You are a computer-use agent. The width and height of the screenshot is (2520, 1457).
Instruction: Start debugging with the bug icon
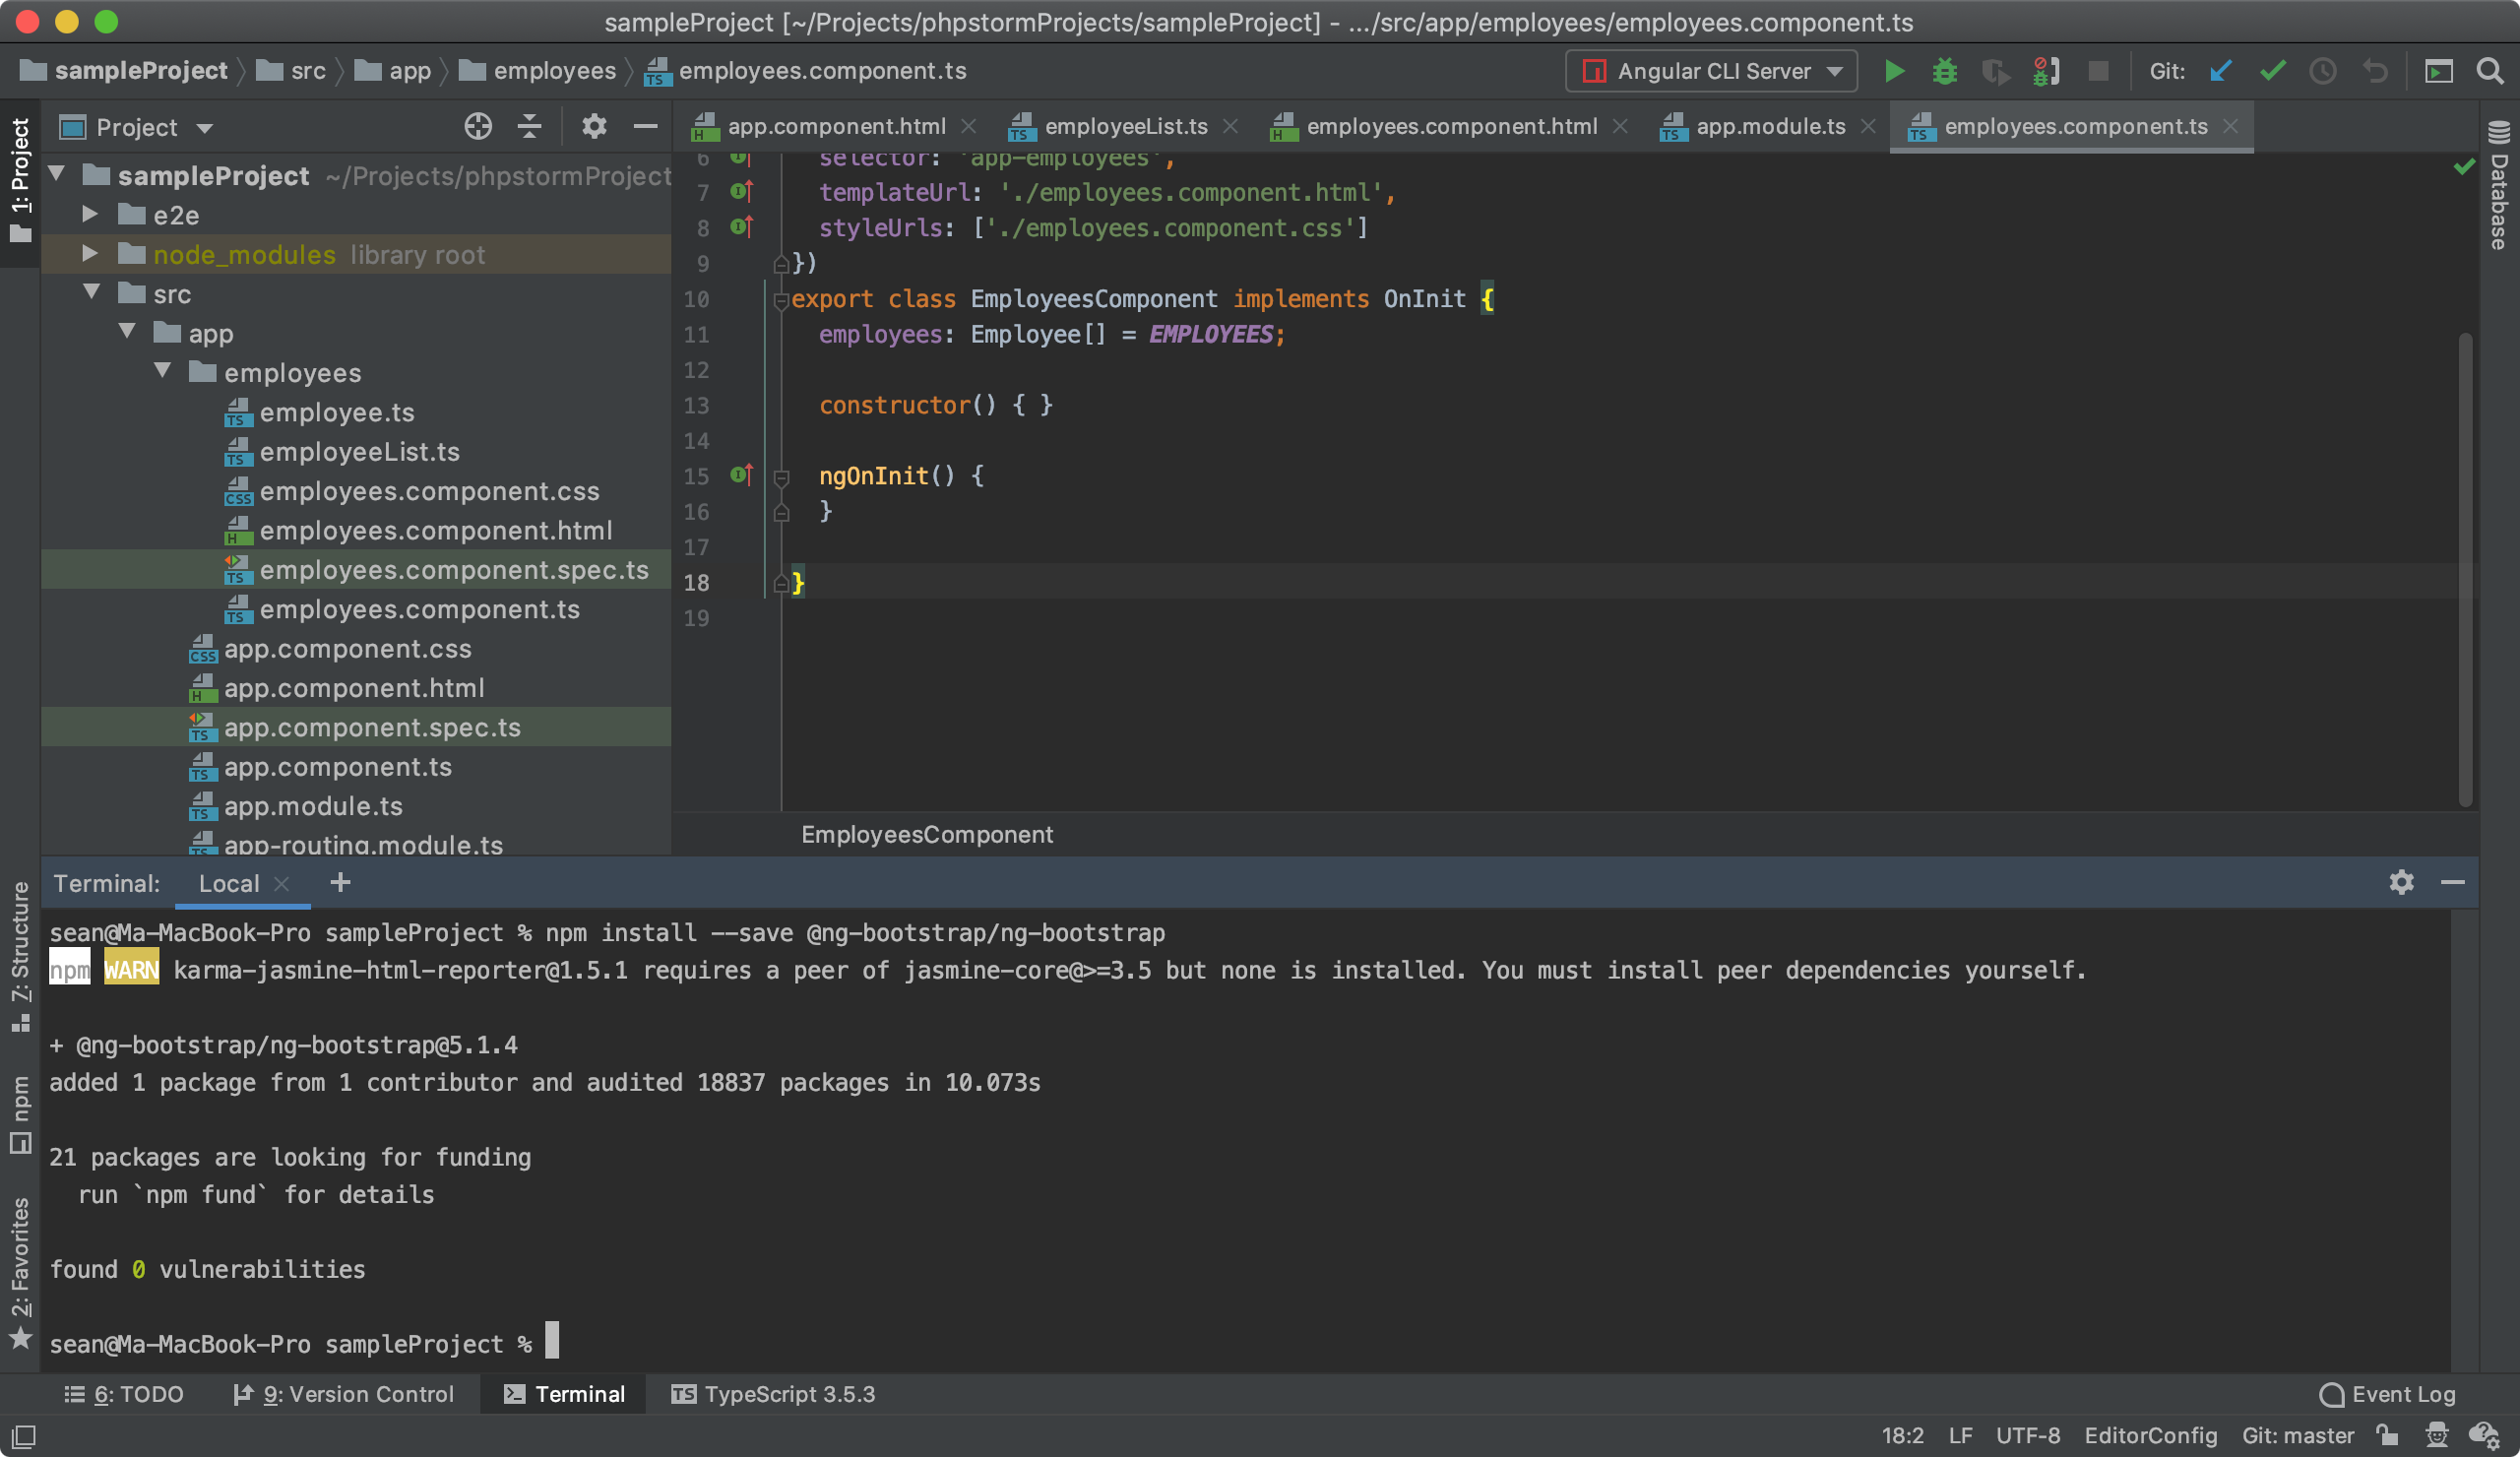pos(1945,71)
